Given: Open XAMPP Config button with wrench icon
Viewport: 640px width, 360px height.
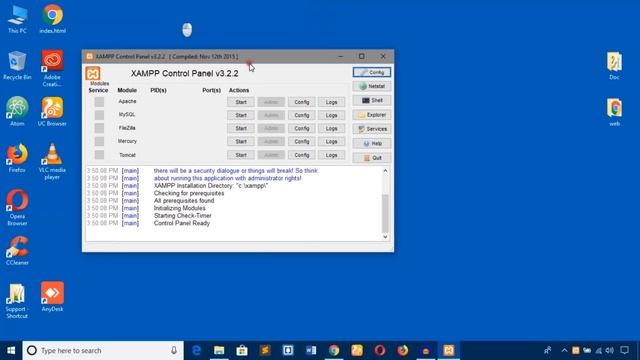Looking at the screenshot, I should [372, 72].
